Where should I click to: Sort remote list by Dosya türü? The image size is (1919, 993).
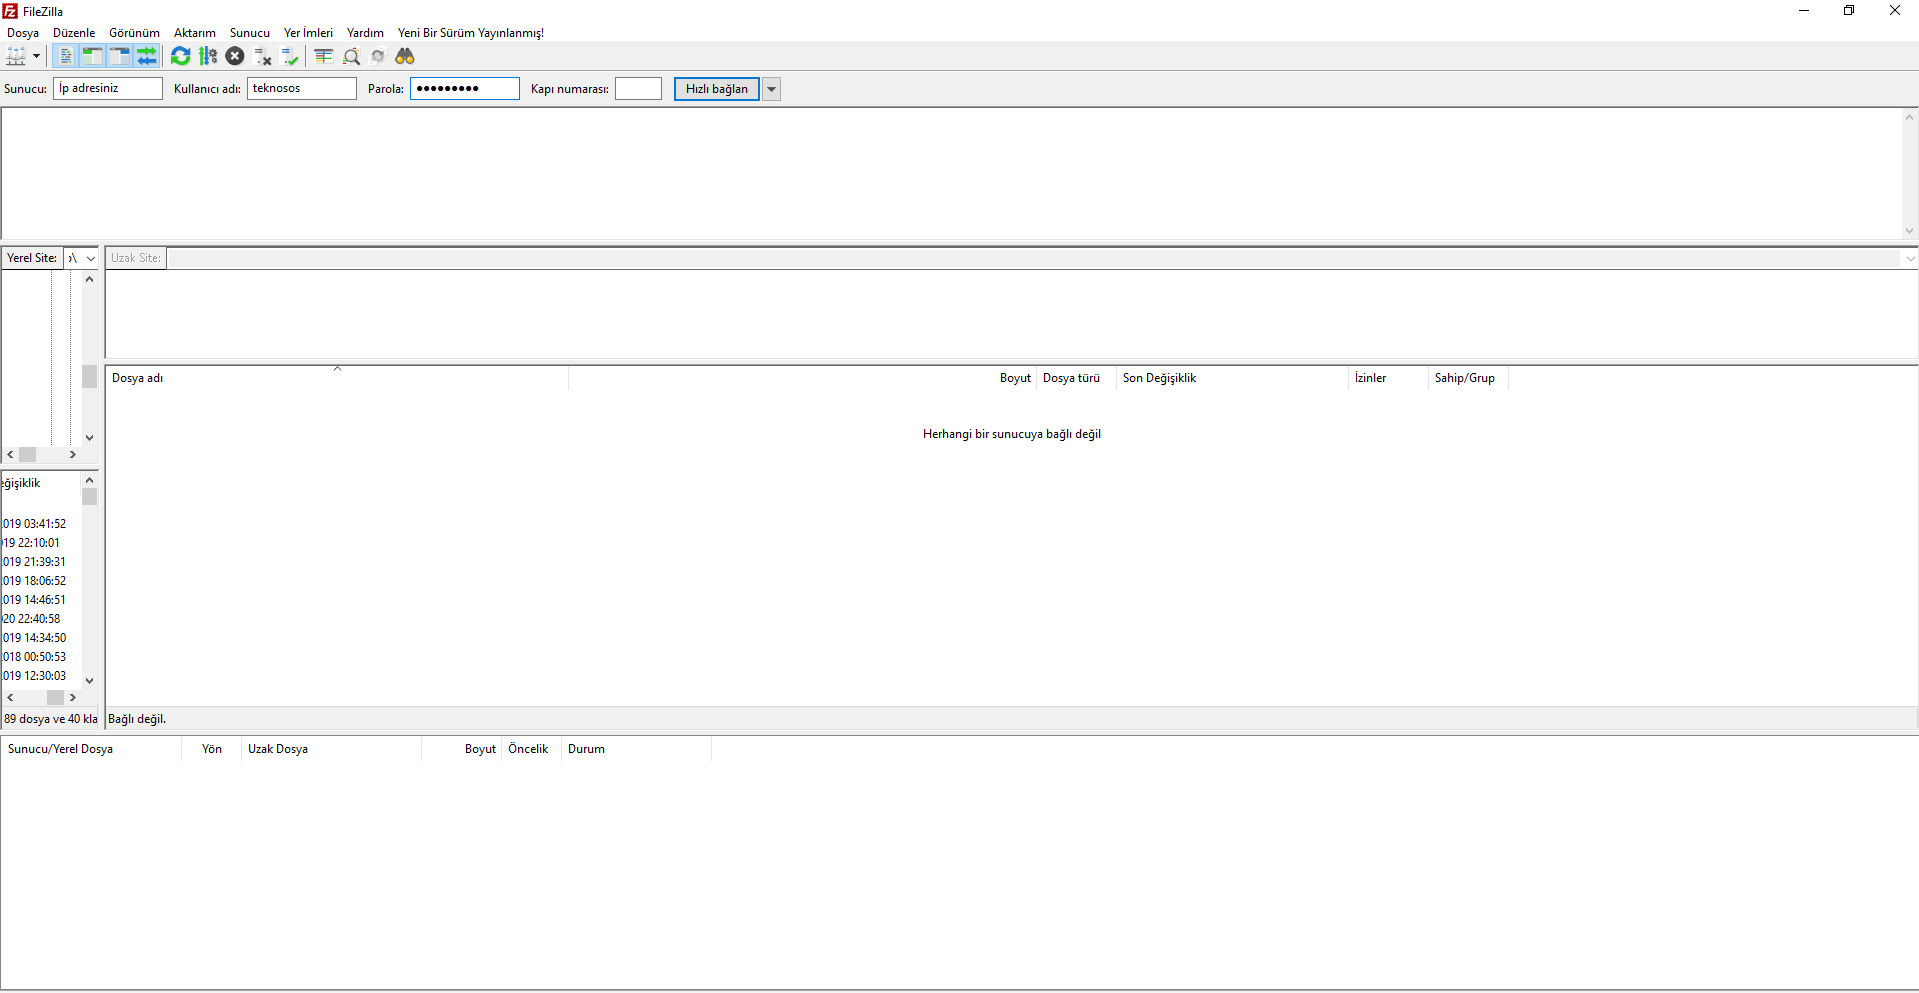click(x=1076, y=378)
